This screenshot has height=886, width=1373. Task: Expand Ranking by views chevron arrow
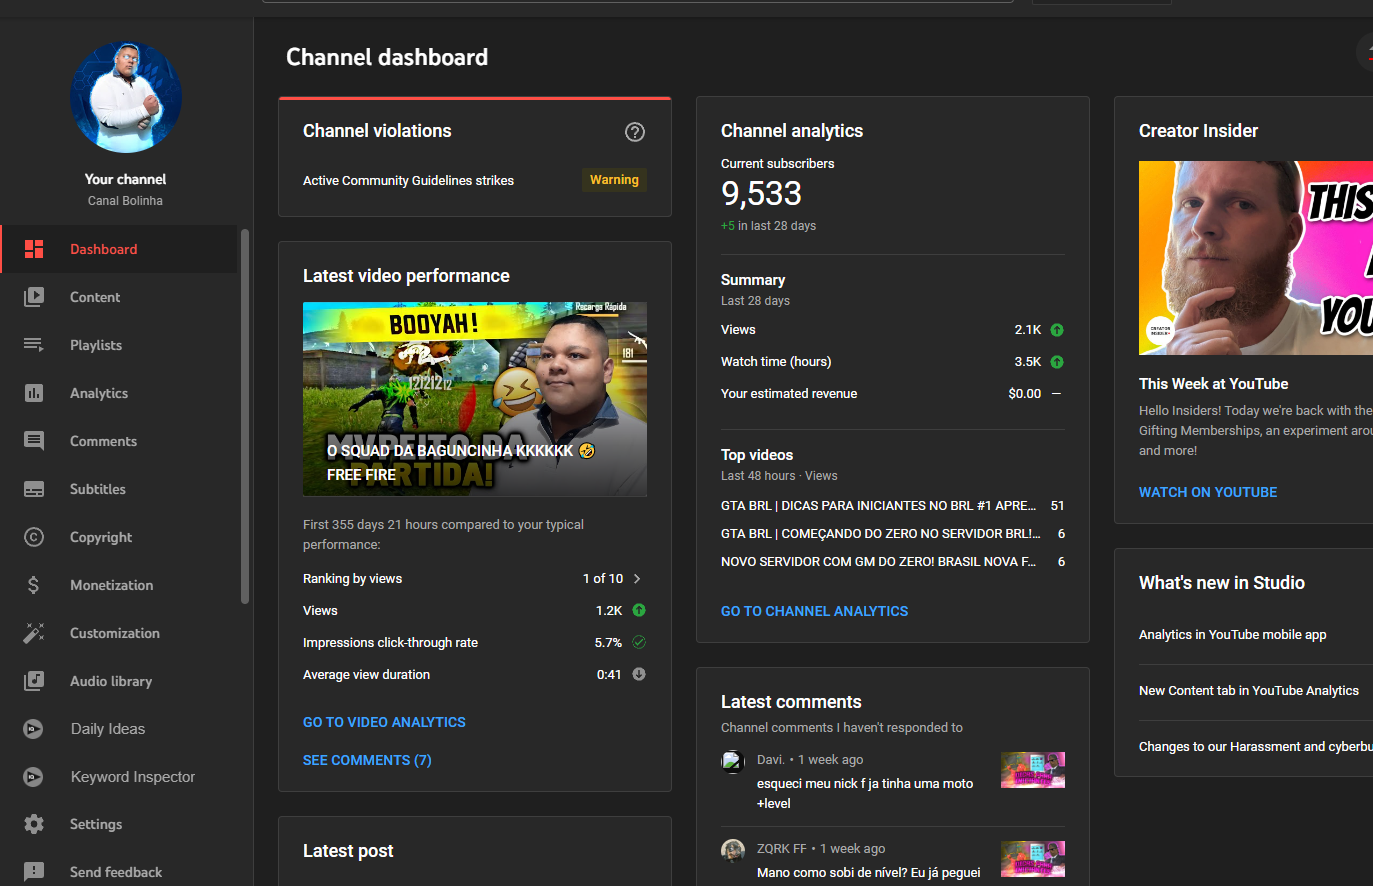(x=637, y=578)
